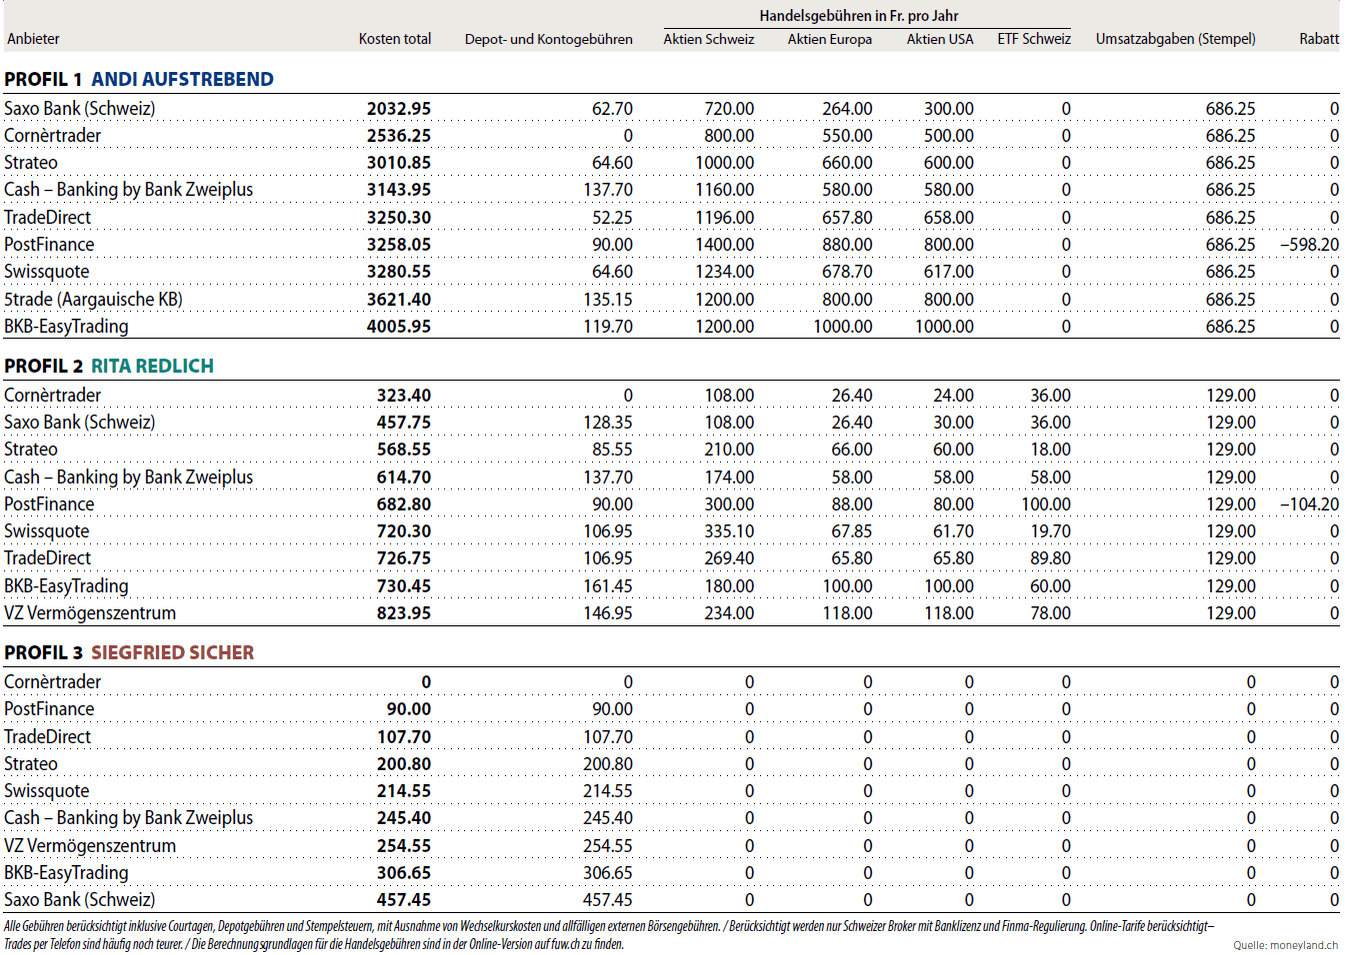This screenshot has height=955, width=1348.
Task: Click Cash – Banking by Bank Zweiplus in Profil 1
Action: click(129, 190)
